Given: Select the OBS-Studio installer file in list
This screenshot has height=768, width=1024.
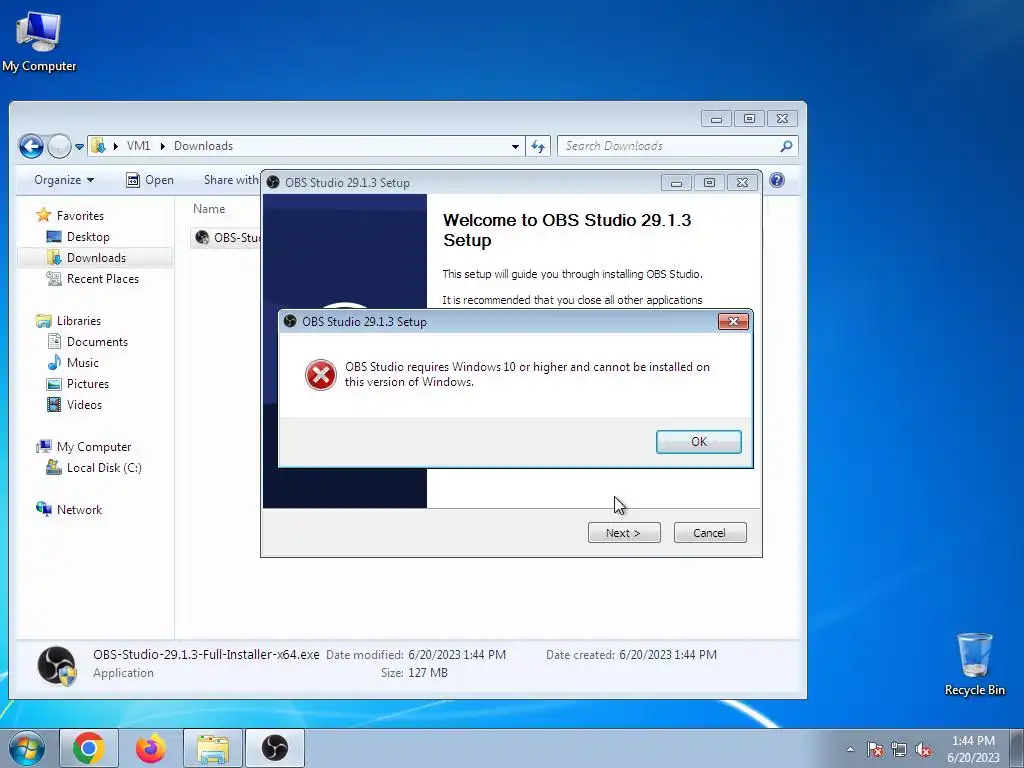Looking at the screenshot, I should click(227, 238).
